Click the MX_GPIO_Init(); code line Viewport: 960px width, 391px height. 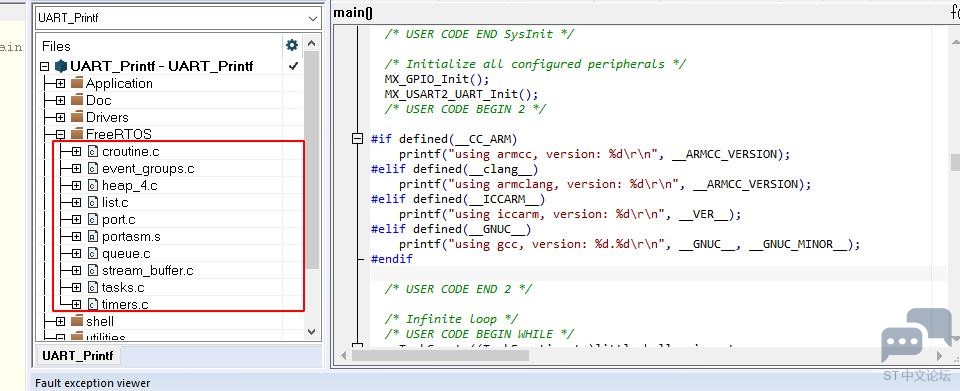click(437, 79)
